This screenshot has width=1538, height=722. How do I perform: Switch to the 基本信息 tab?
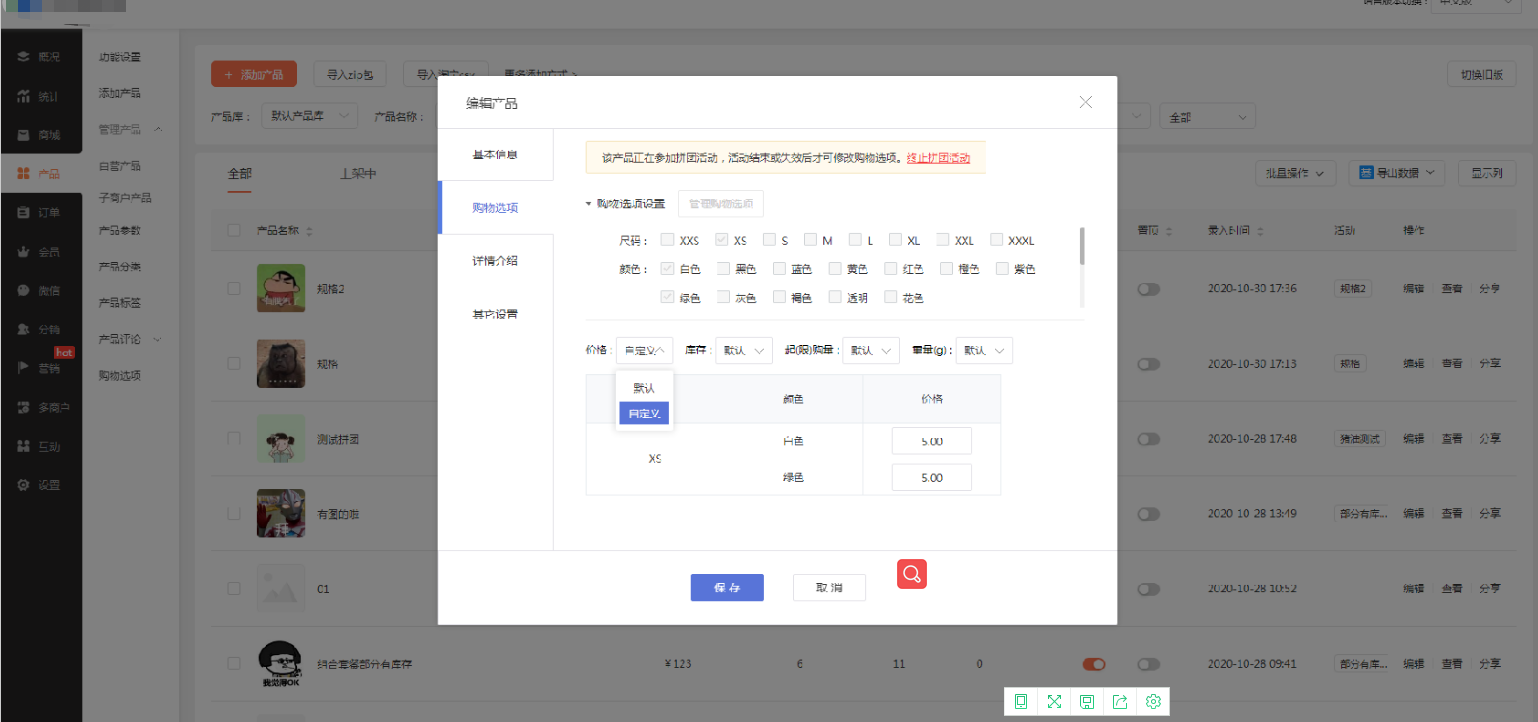[495, 155]
